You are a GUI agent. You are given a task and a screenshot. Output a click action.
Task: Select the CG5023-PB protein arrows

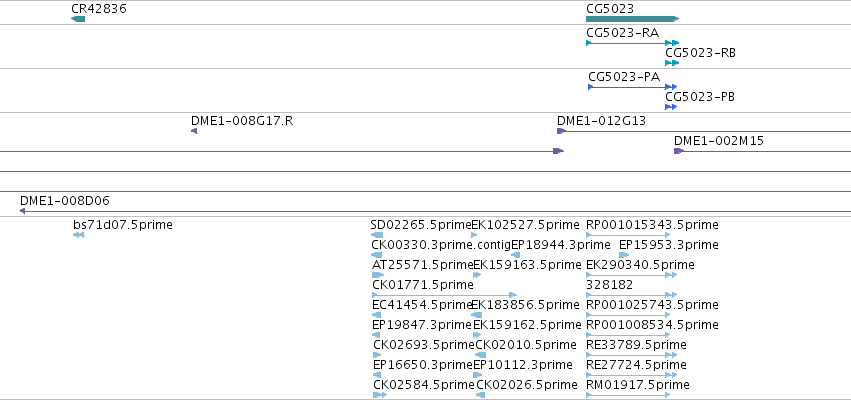coord(671,107)
